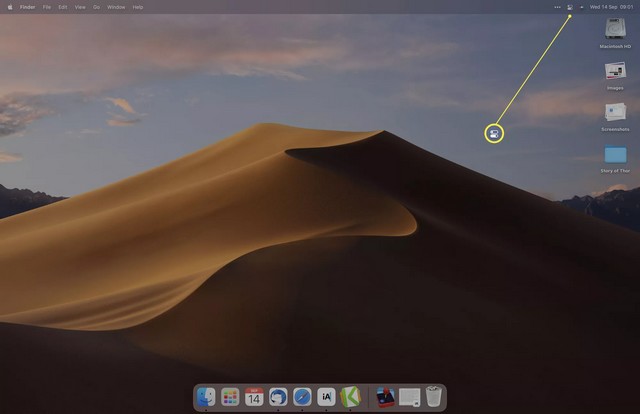
Task: Open Control Center from the menu bar
Action: coord(570,7)
